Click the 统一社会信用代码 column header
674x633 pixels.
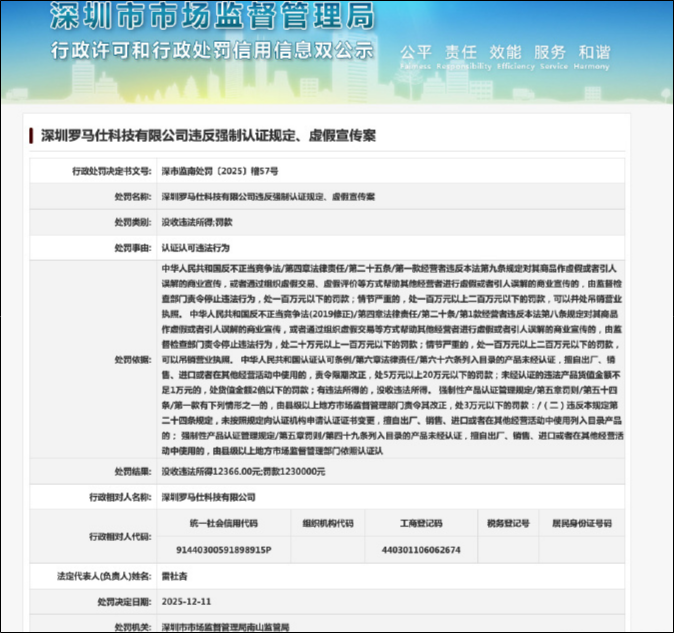click(224, 523)
